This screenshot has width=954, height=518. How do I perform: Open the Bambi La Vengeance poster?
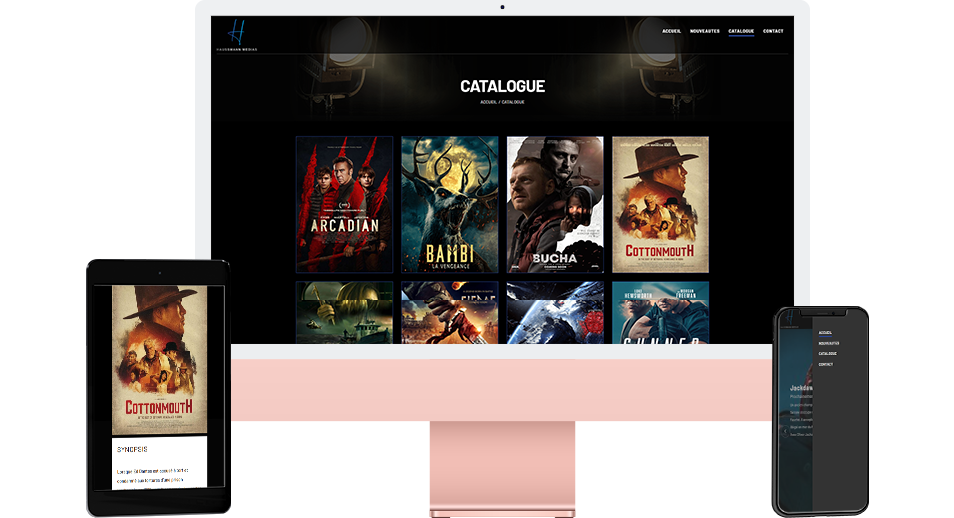click(x=450, y=204)
